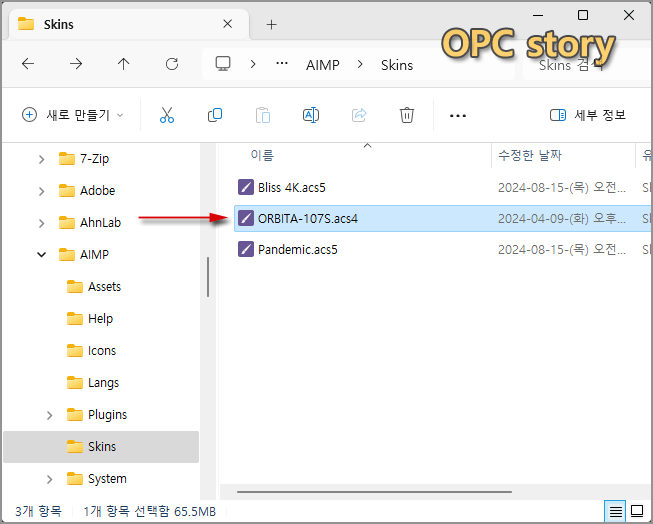
Task: Copy the selected file
Action: pyautogui.click(x=215, y=115)
